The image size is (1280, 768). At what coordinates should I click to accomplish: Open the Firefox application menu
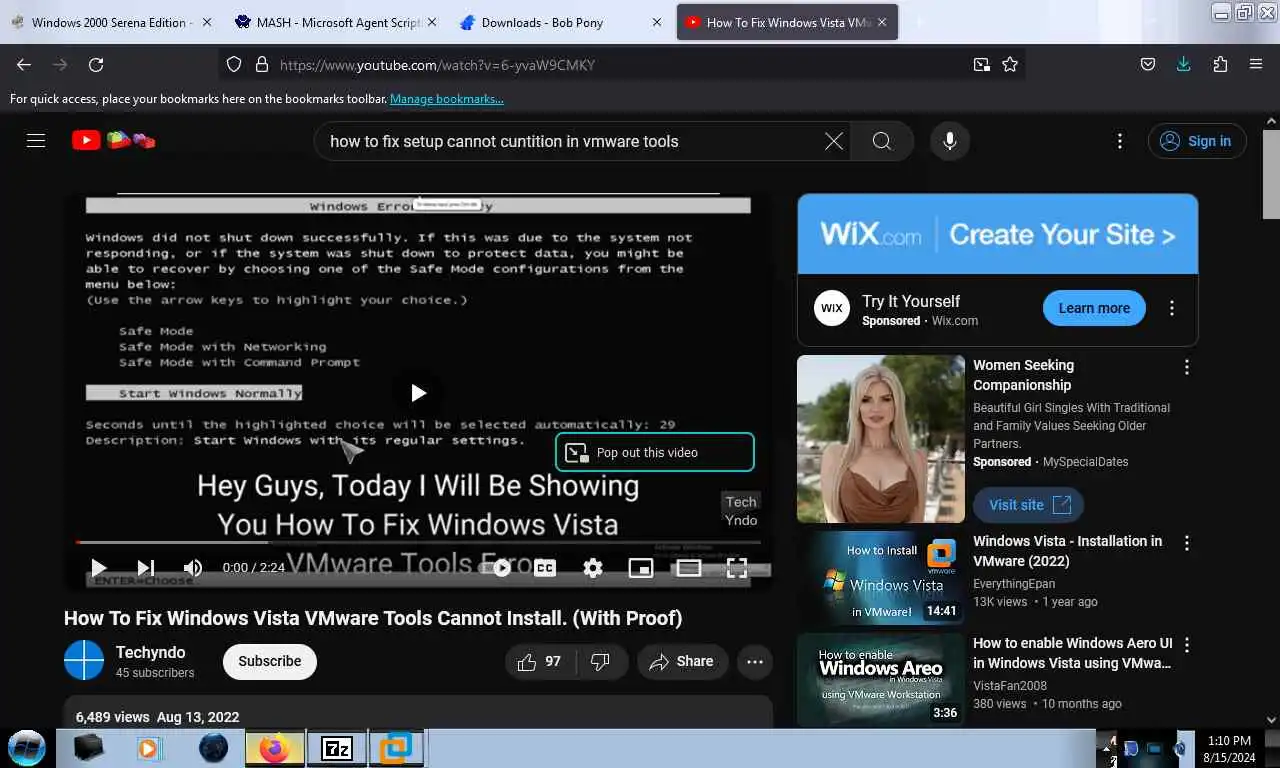click(x=1256, y=64)
